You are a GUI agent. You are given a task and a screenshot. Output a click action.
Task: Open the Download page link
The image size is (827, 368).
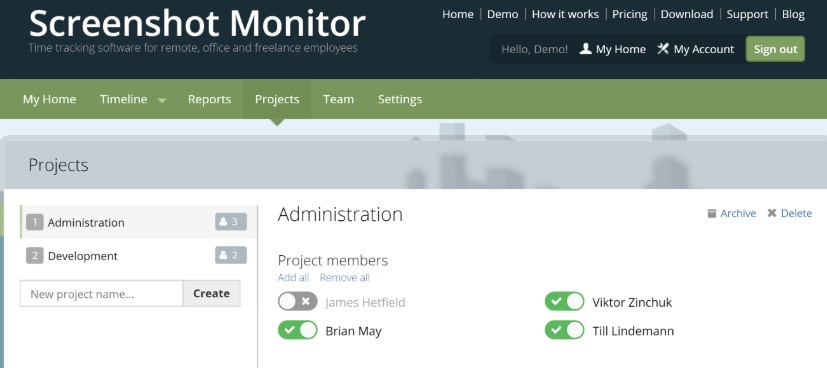coord(687,14)
